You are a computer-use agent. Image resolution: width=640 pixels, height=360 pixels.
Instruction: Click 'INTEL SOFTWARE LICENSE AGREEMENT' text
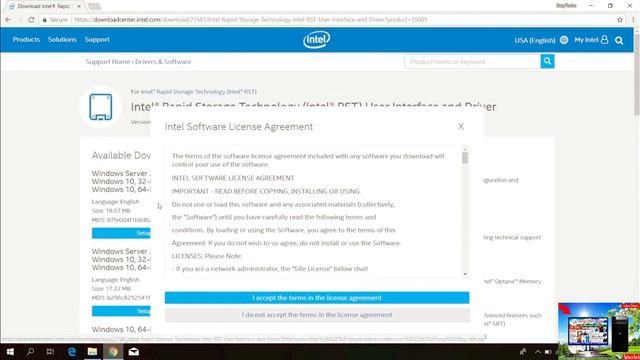[x=233, y=178]
